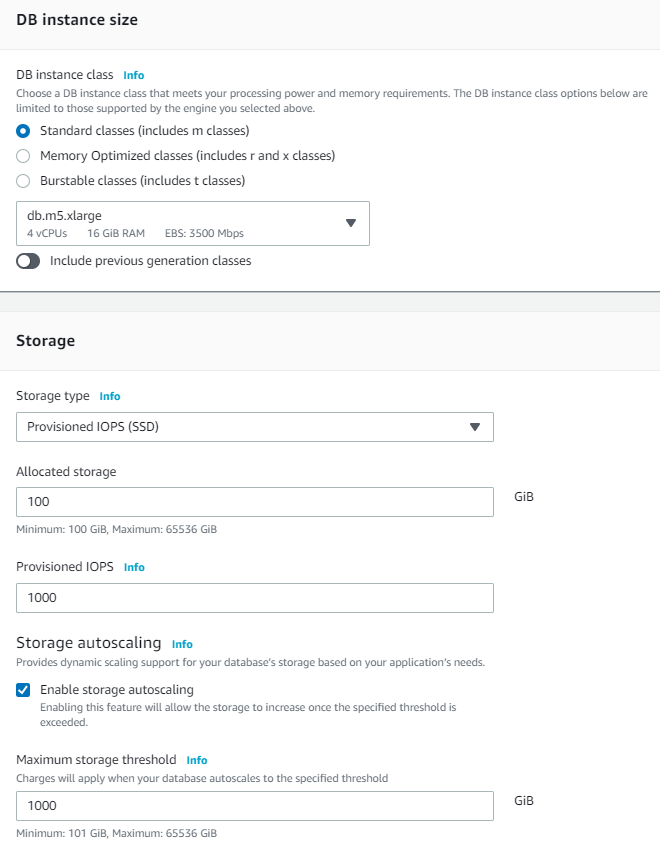Focus the Allocated storage input field
The image size is (660, 851).
(x=255, y=502)
